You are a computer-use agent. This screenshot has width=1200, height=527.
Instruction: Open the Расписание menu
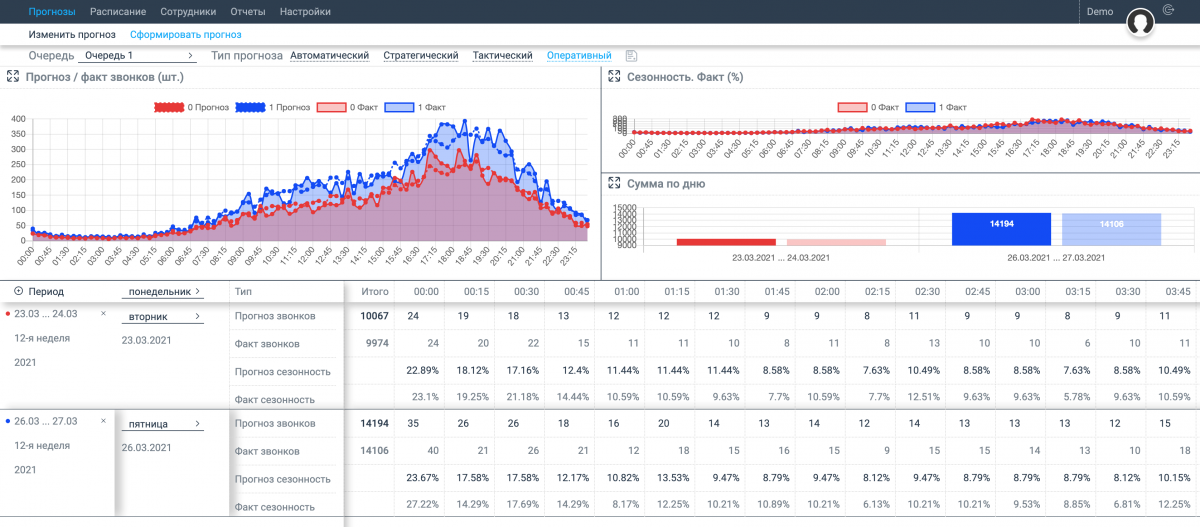(x=118, y=12)
